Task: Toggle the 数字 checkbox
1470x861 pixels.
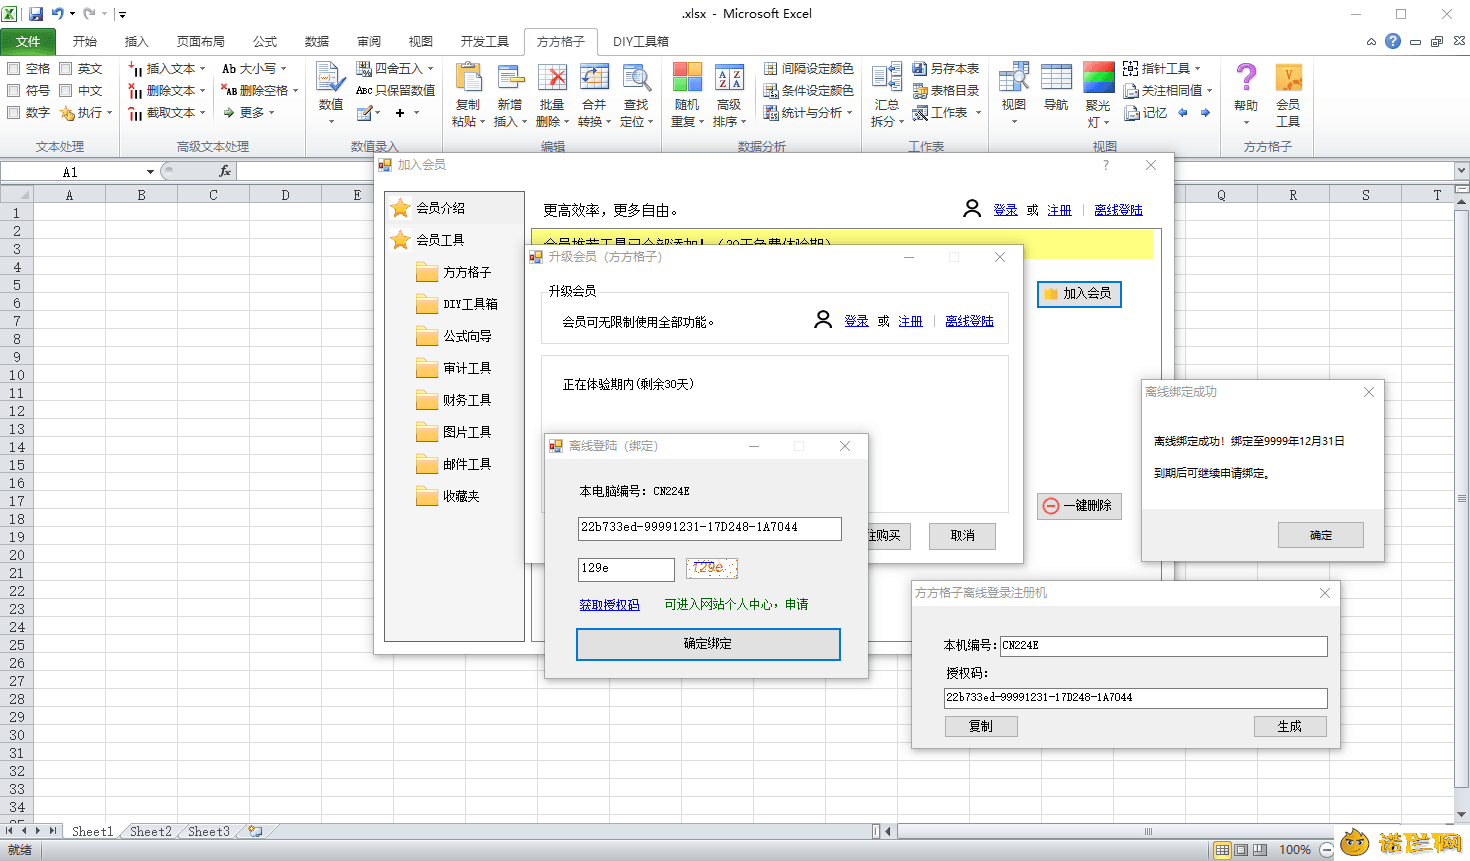Action: click(x=14, y=113)
